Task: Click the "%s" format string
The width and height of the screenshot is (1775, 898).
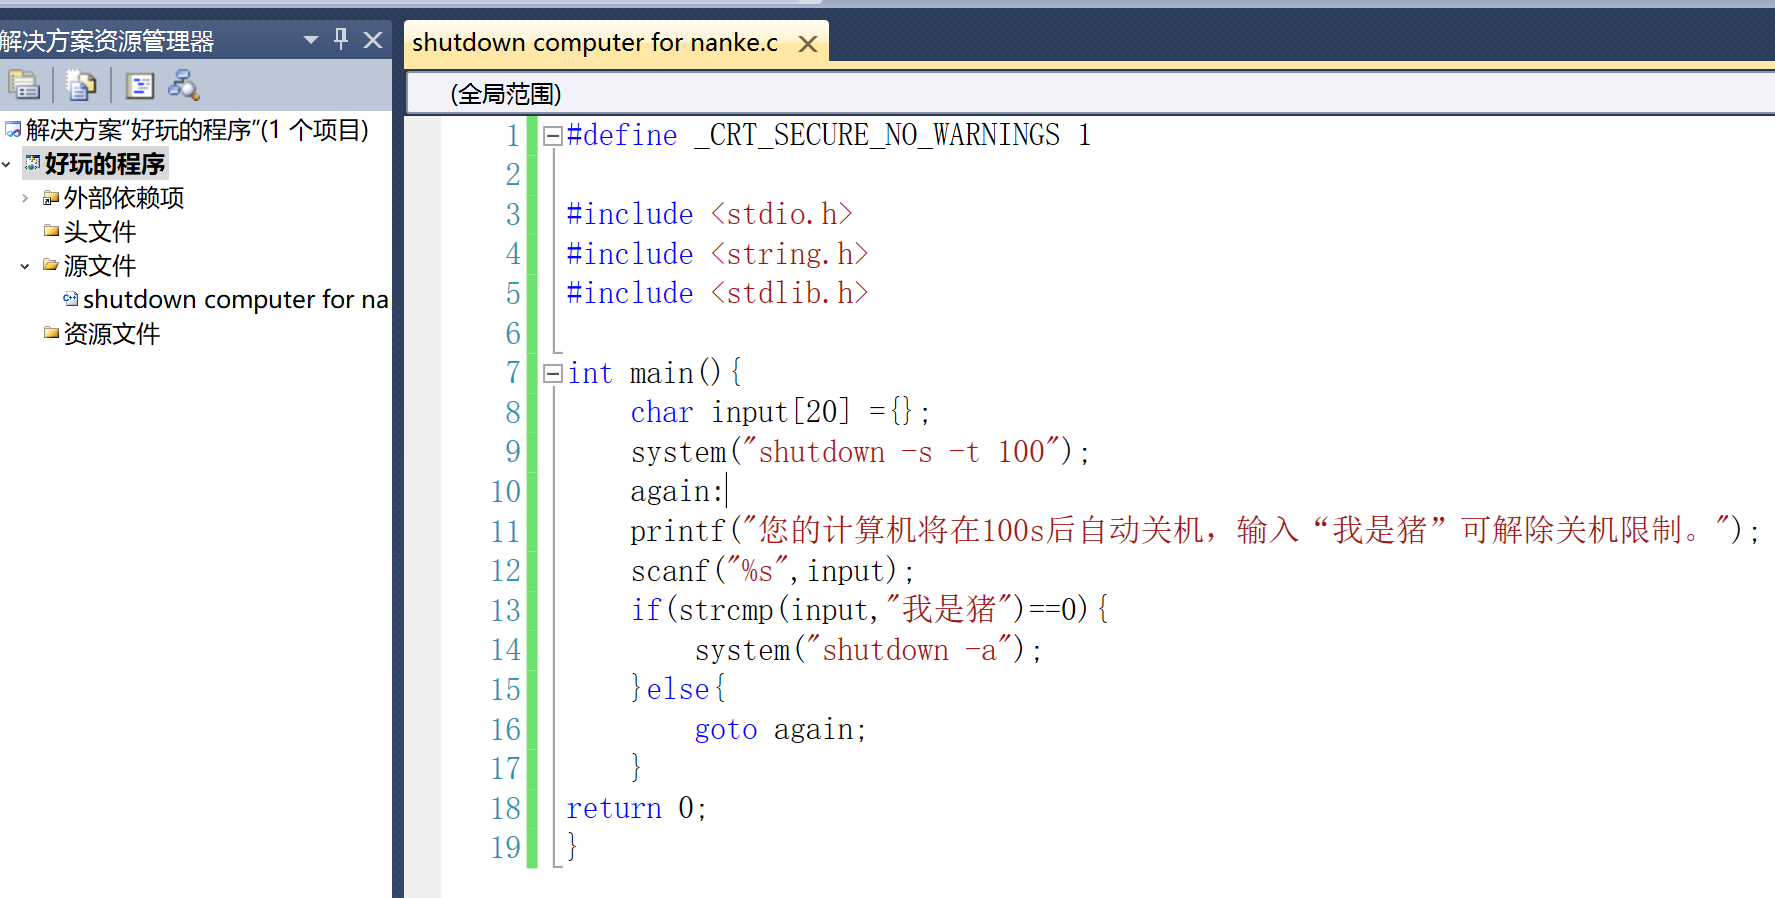Action: [x=758, y=571]
